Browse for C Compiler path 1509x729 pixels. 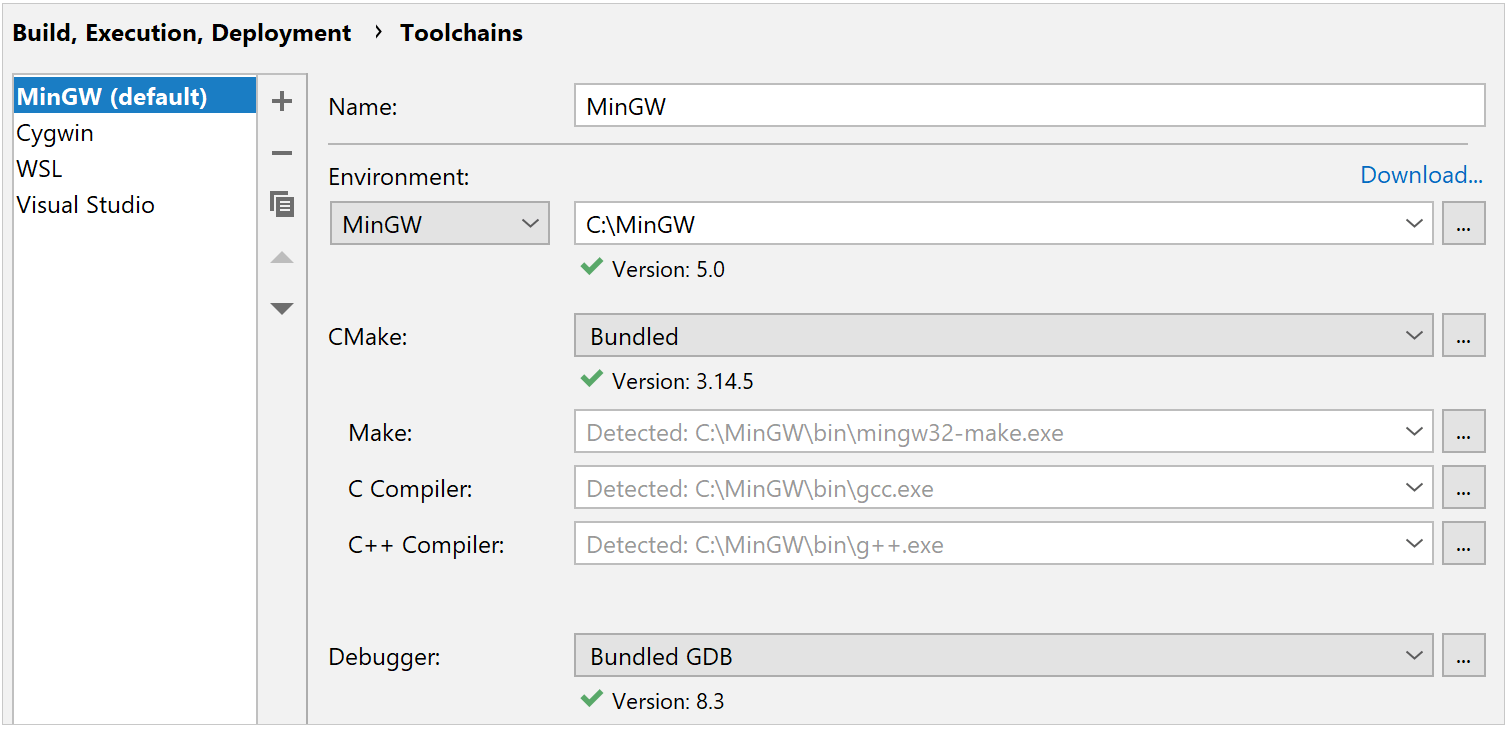pyautogui.click(x=1463, y=487)
